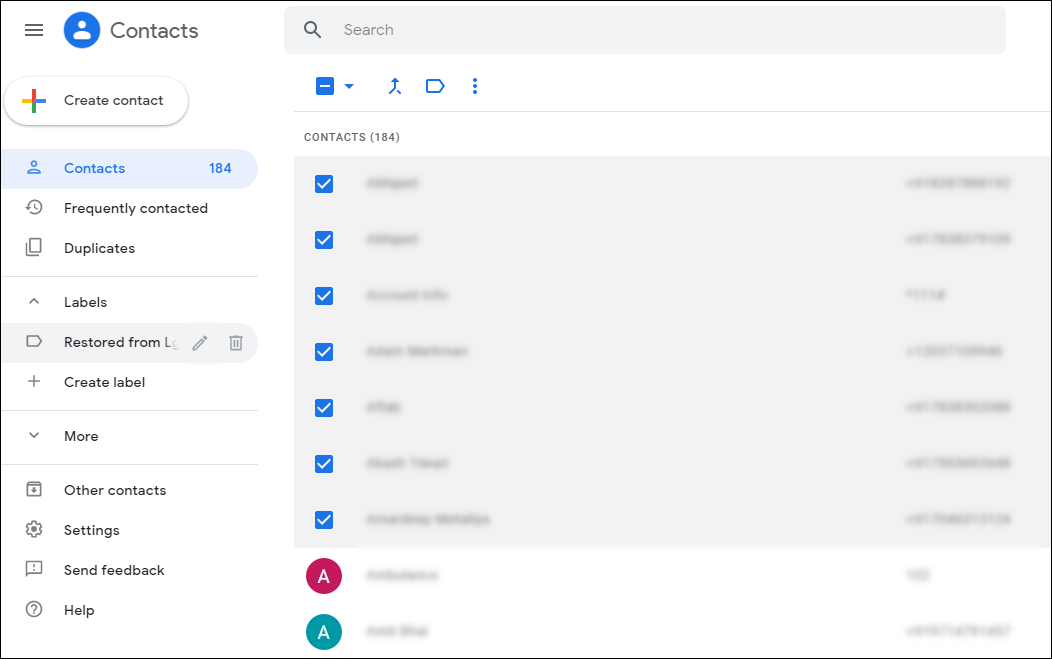Open the more actions three-dot menu
Viewport: 1052px width, 659px height.
pyautogui.click(x=475, y=86)
